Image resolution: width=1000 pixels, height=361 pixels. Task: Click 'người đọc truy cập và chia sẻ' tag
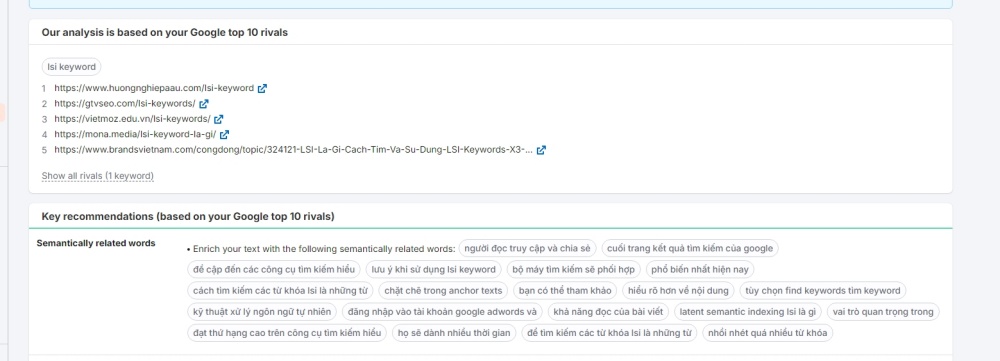click(527, 248)
